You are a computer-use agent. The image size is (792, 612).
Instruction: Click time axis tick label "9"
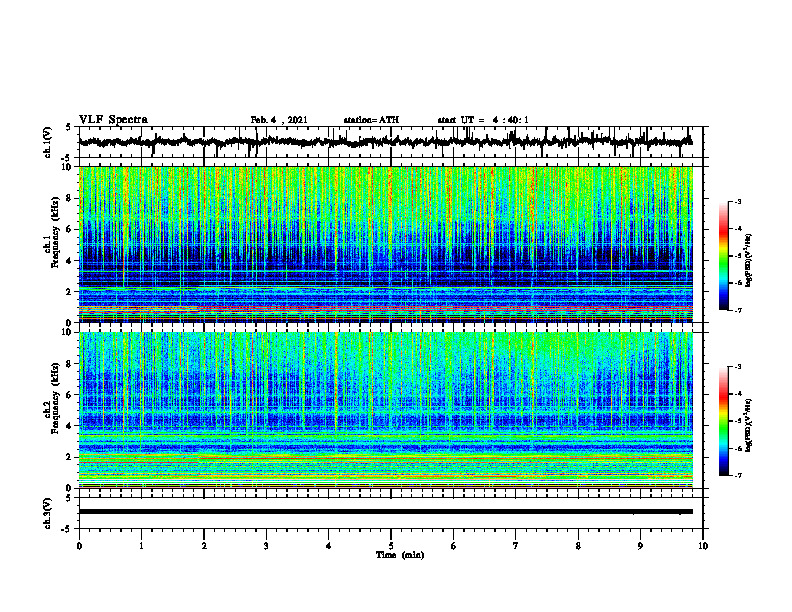pos(640,546)
